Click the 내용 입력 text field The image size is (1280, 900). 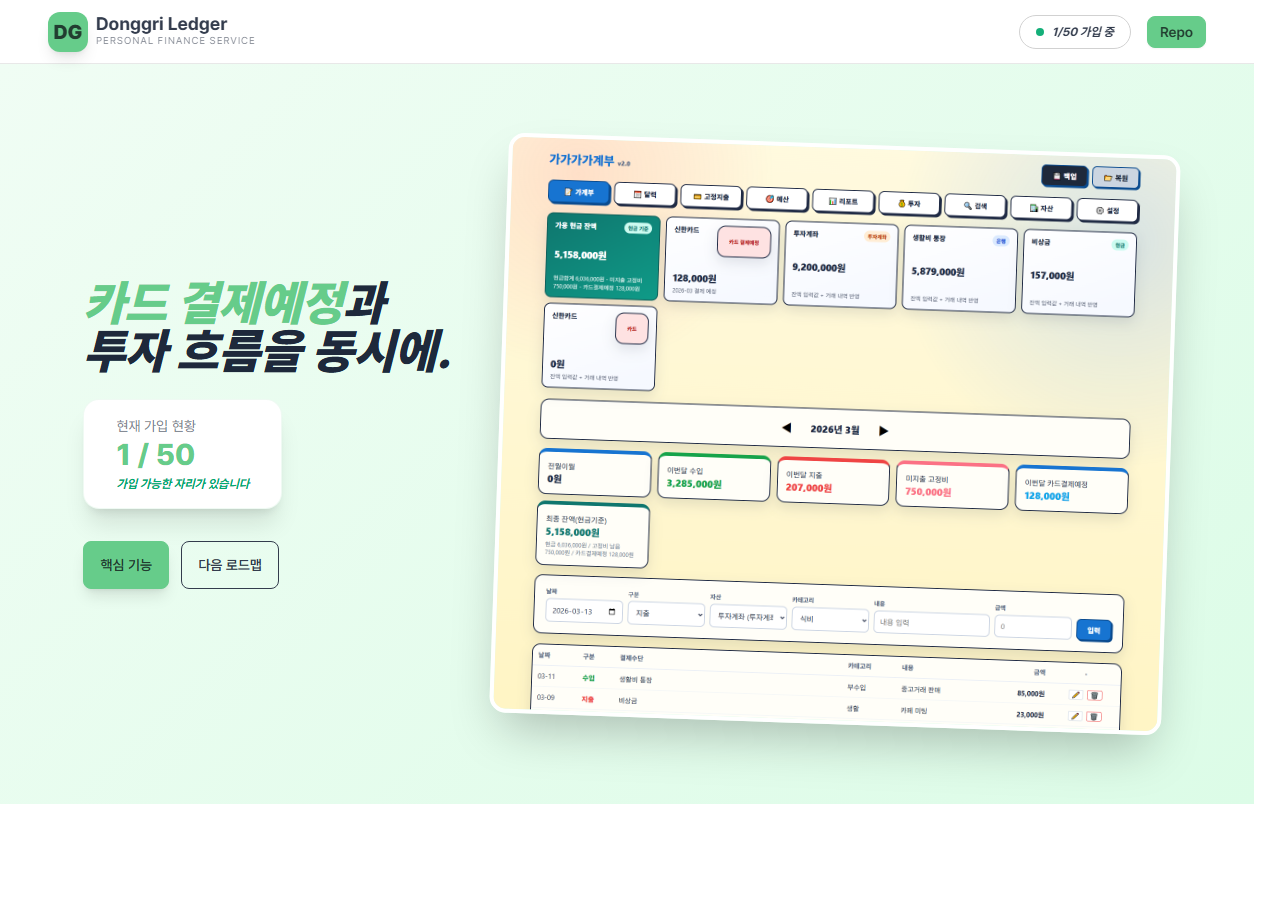(x=931, y=623)
